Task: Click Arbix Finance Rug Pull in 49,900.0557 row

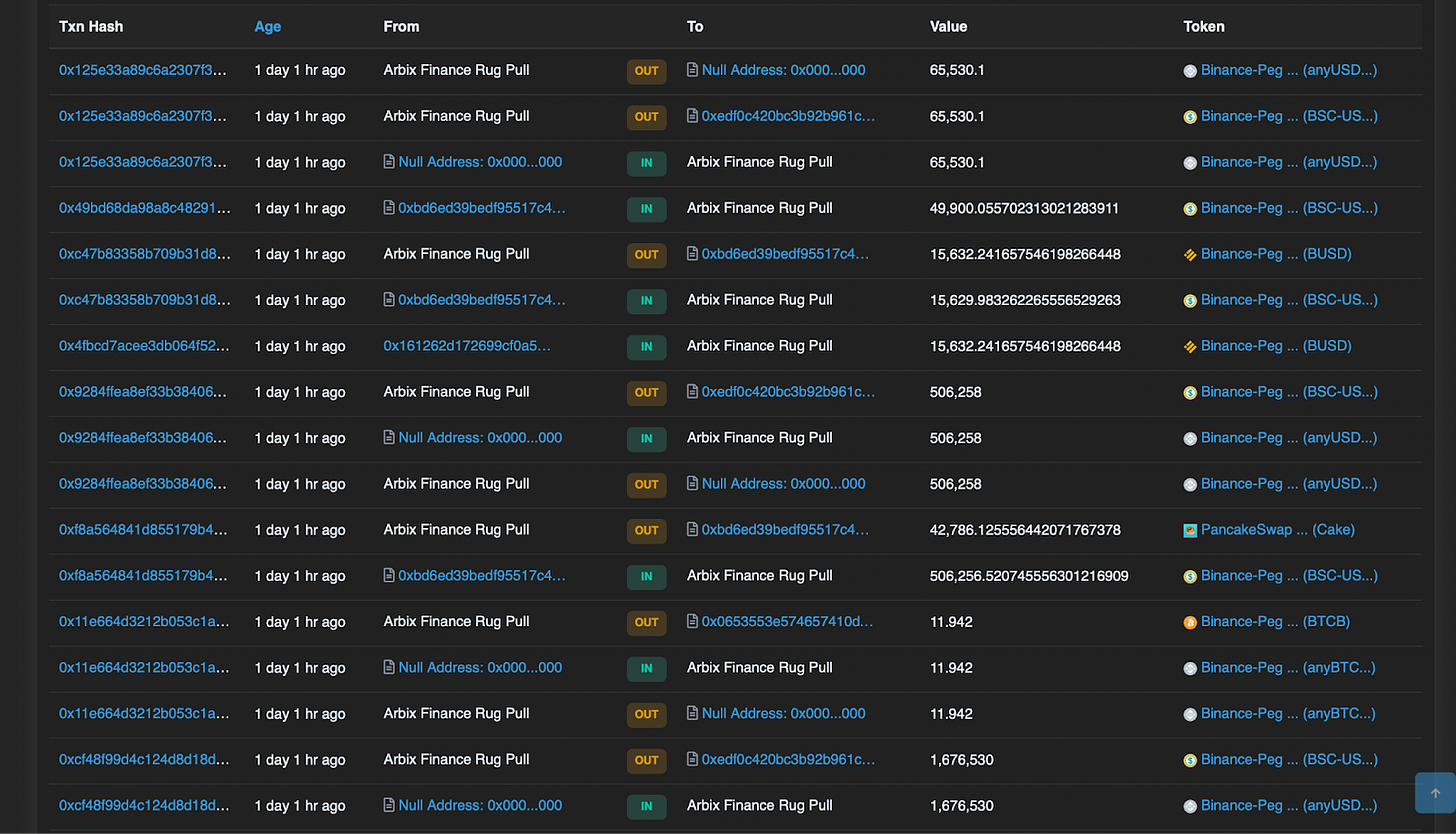Action: point(760,208)
